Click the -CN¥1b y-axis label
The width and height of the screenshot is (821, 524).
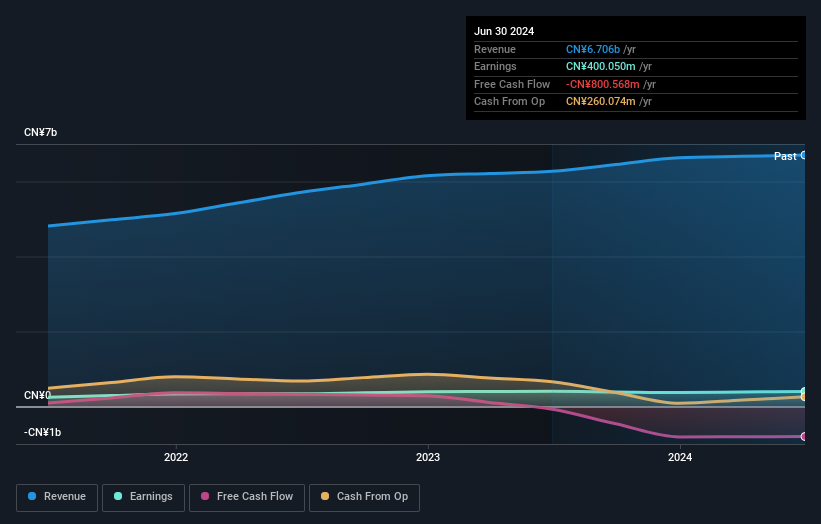point(42,432)
